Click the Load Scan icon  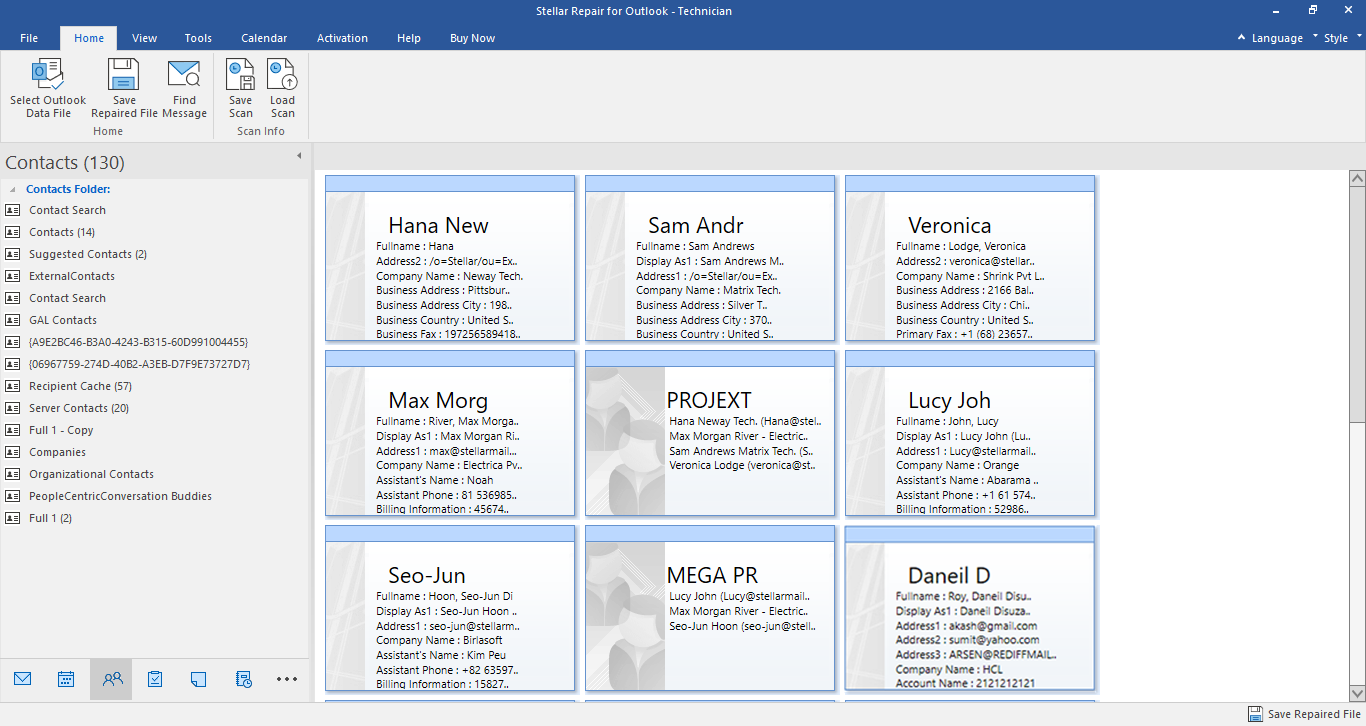(x=283, y=75)
